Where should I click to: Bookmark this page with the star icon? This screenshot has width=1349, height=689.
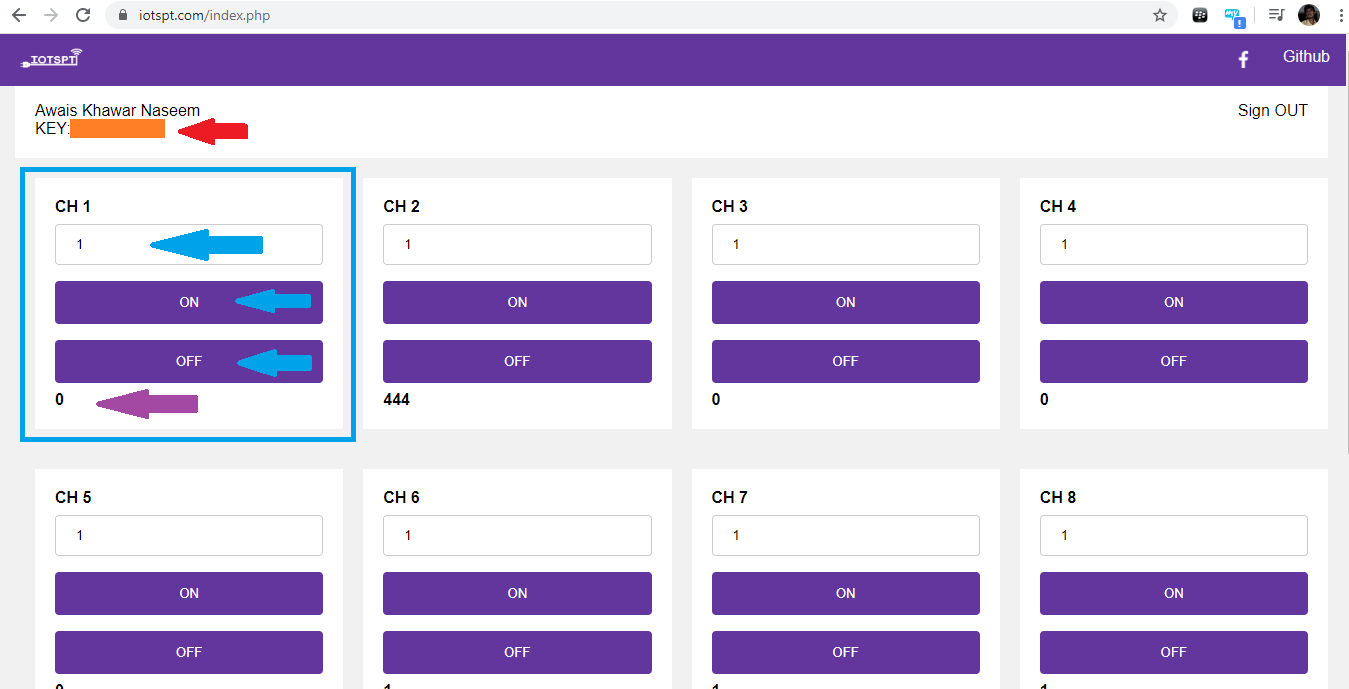pos(1160,15)
